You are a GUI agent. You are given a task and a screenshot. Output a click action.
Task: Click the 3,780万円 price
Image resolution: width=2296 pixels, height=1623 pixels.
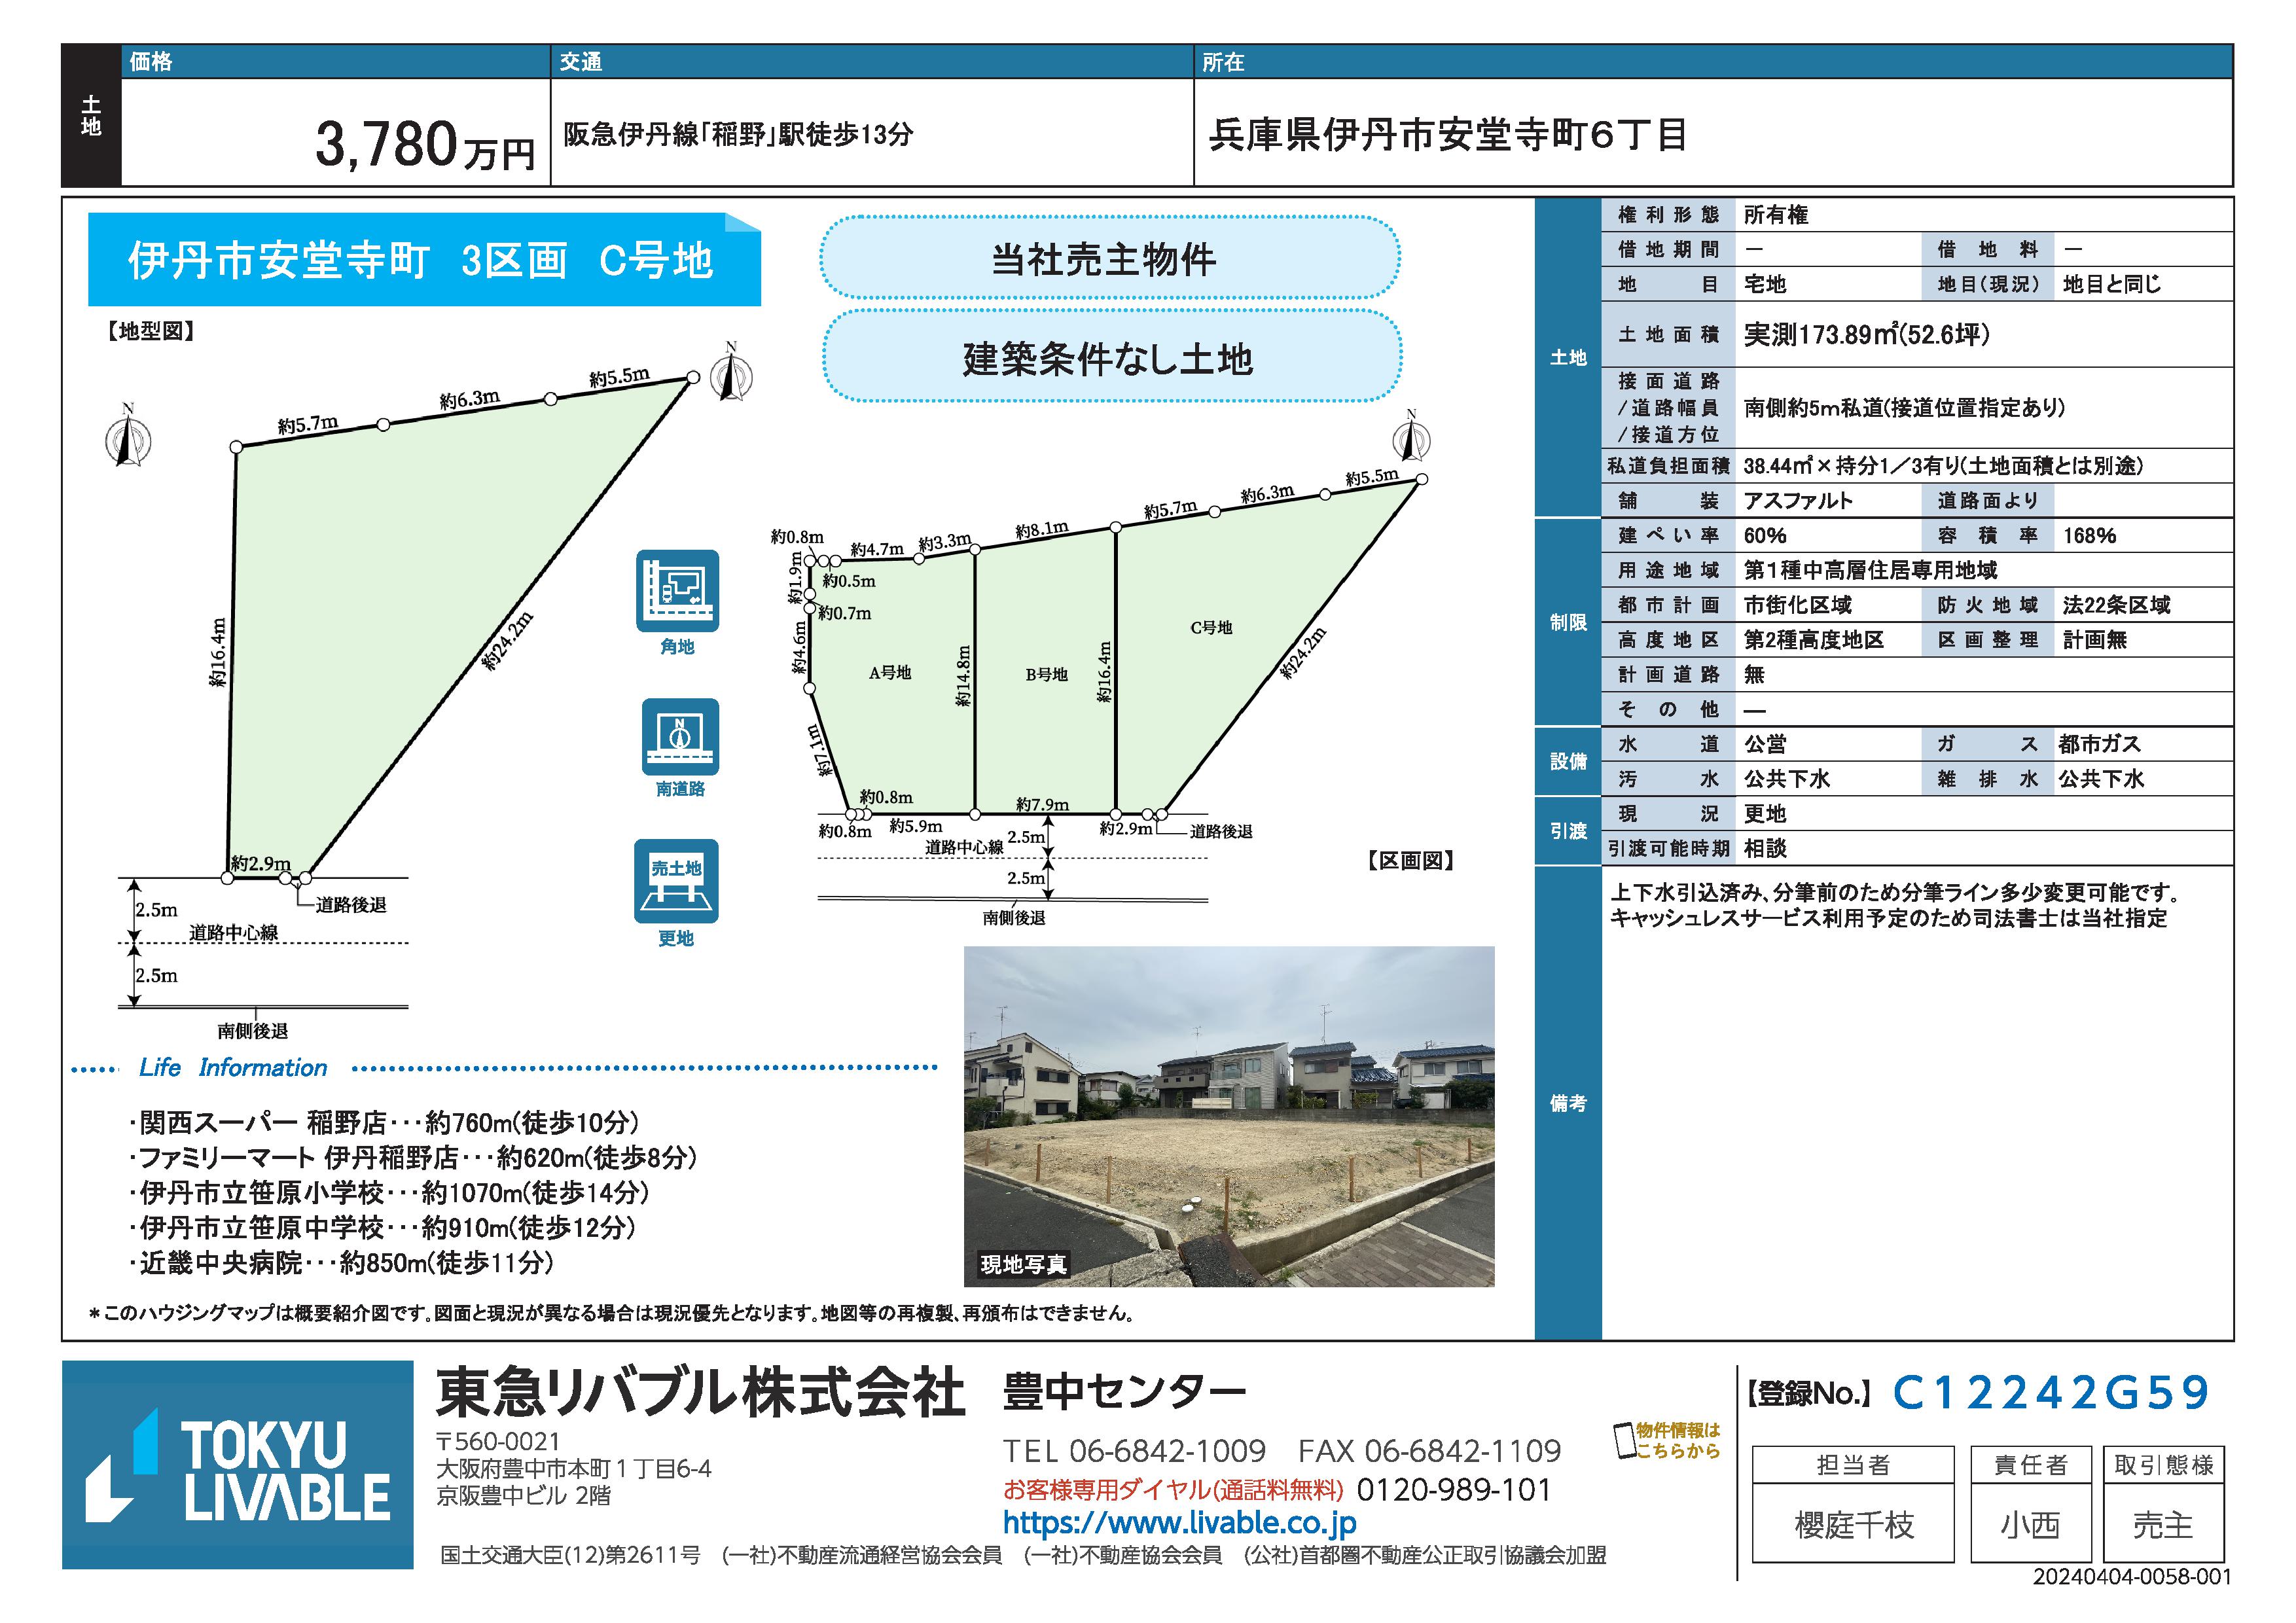click(x=425, y=145)
